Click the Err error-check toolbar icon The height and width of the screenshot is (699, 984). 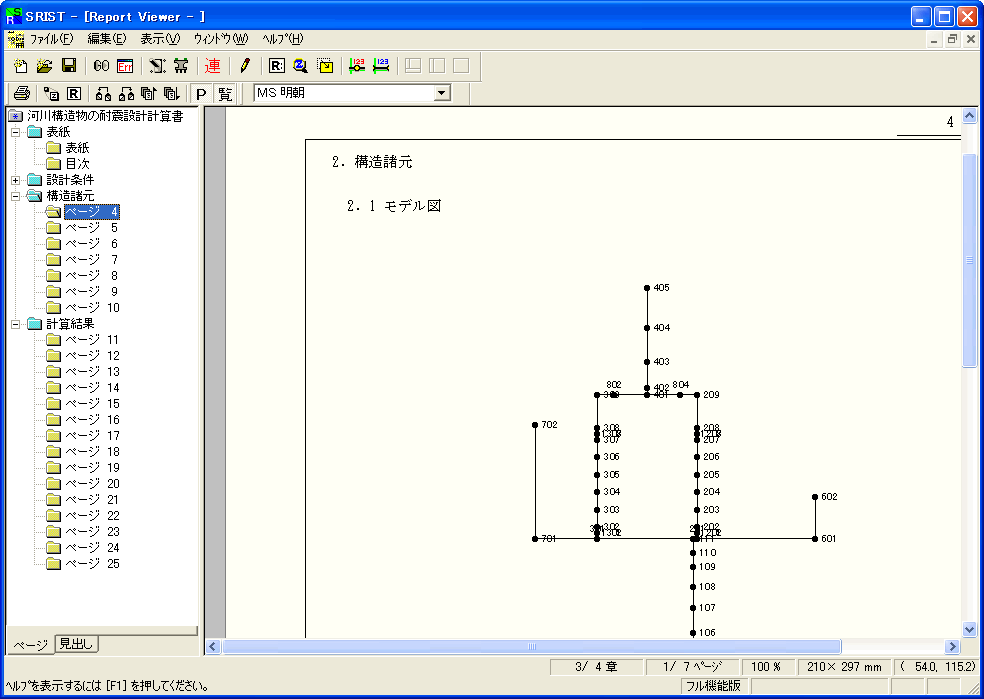[124, 65]
